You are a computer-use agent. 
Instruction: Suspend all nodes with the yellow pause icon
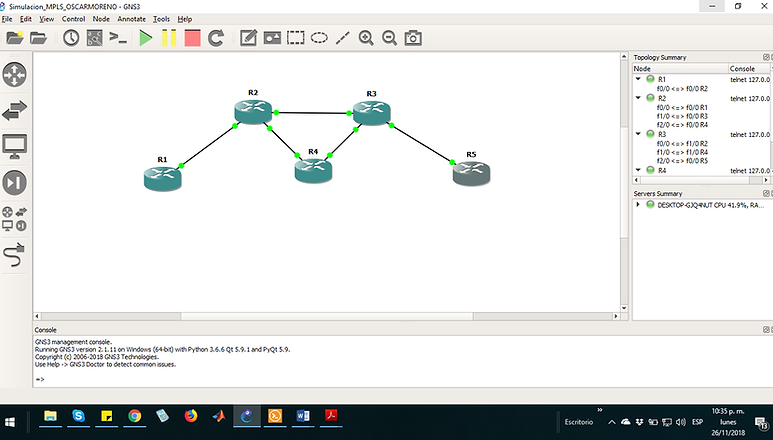(169, 38)
